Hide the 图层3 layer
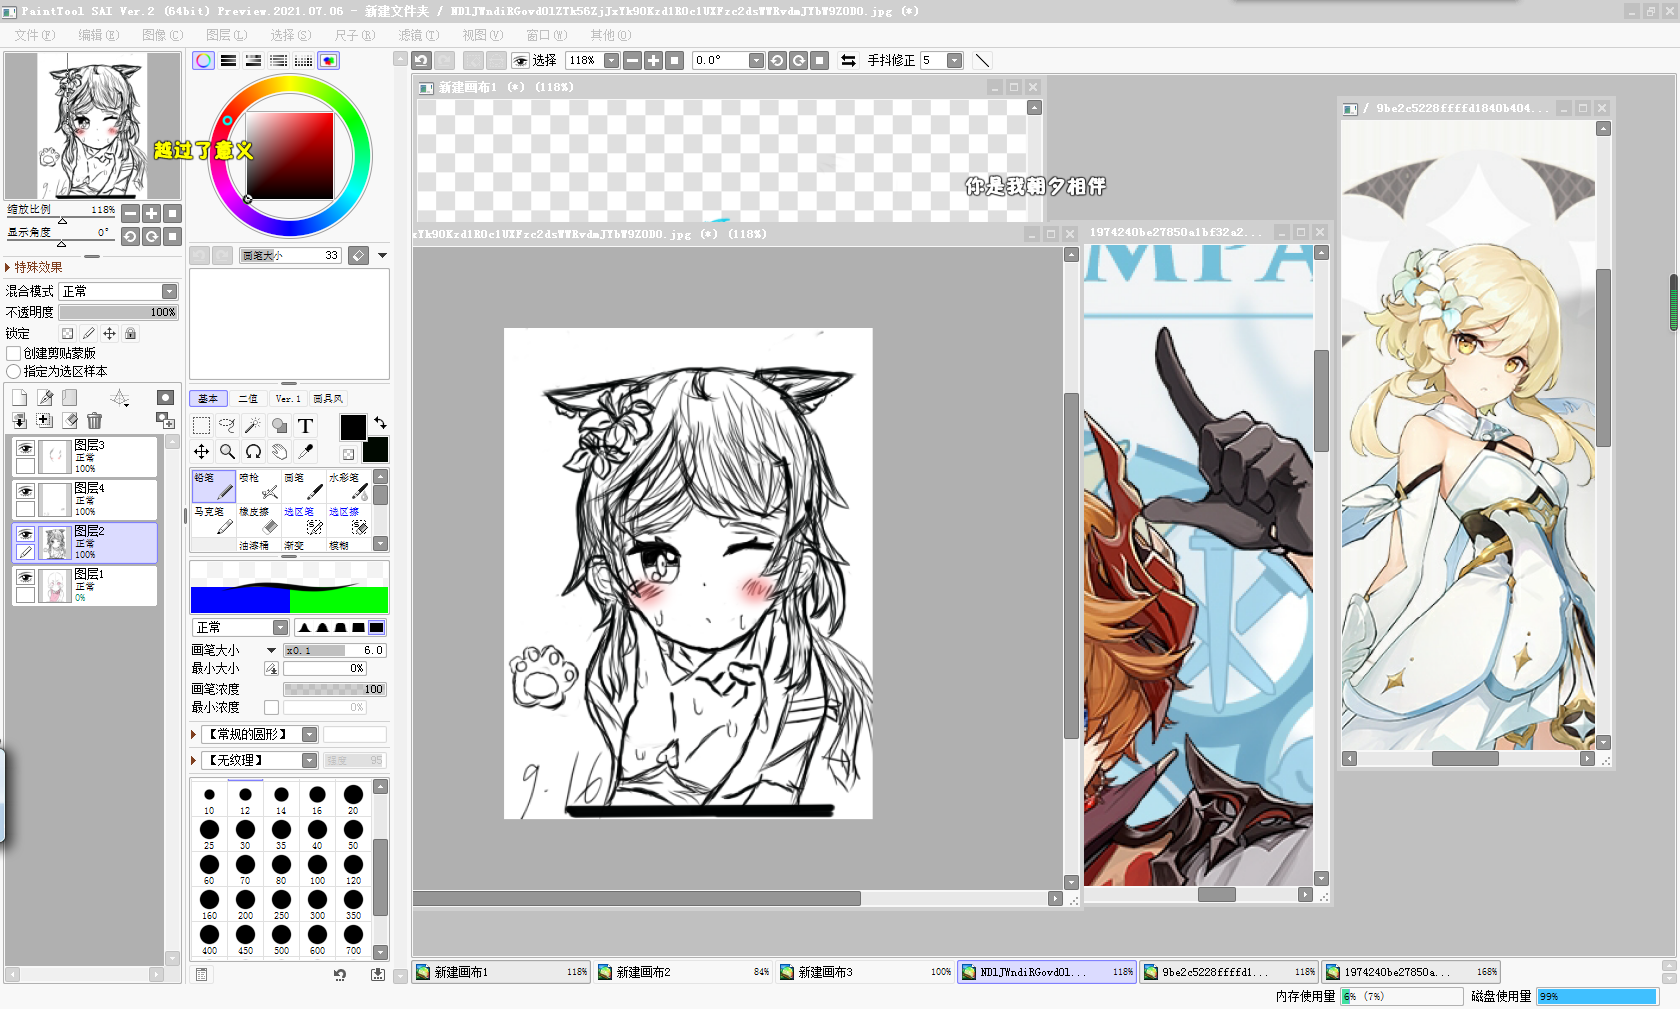The height and width of the screenshot is (1009, 1680). (25, 449)
